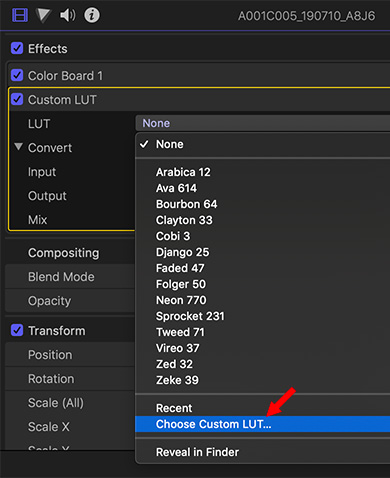Disable the Color Board 1 effect checkbox

point(17,75)
